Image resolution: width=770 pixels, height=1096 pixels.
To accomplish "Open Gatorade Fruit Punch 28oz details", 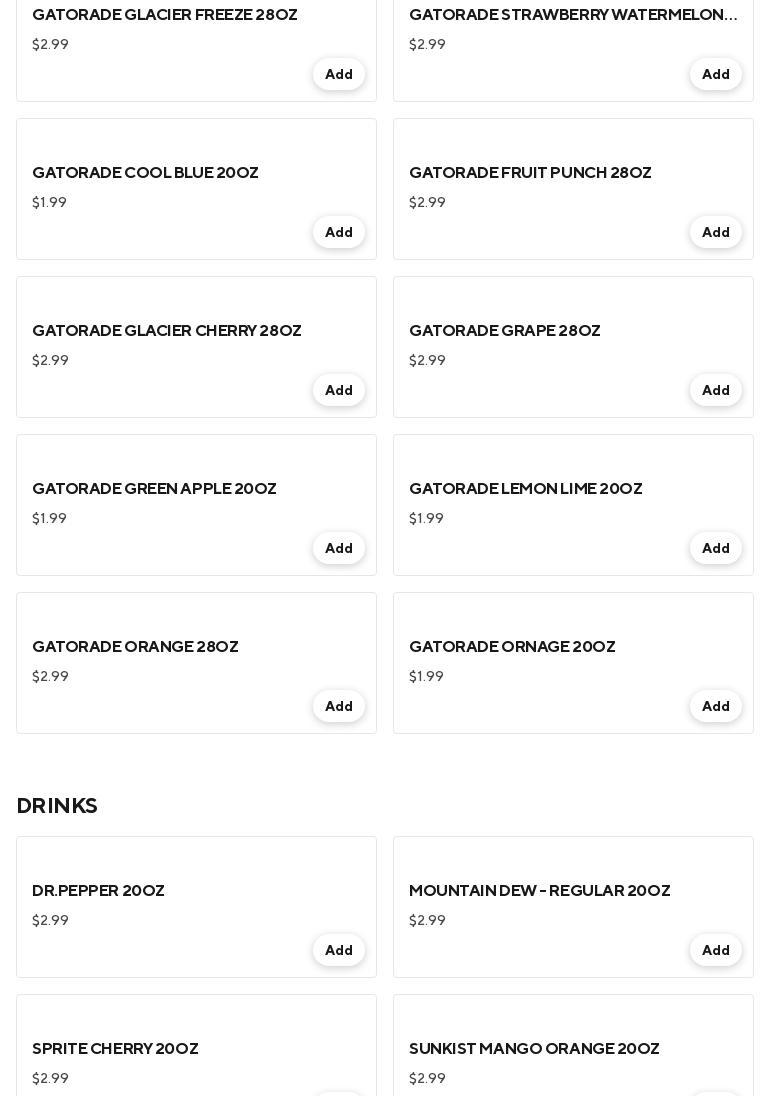I will 530,173.
